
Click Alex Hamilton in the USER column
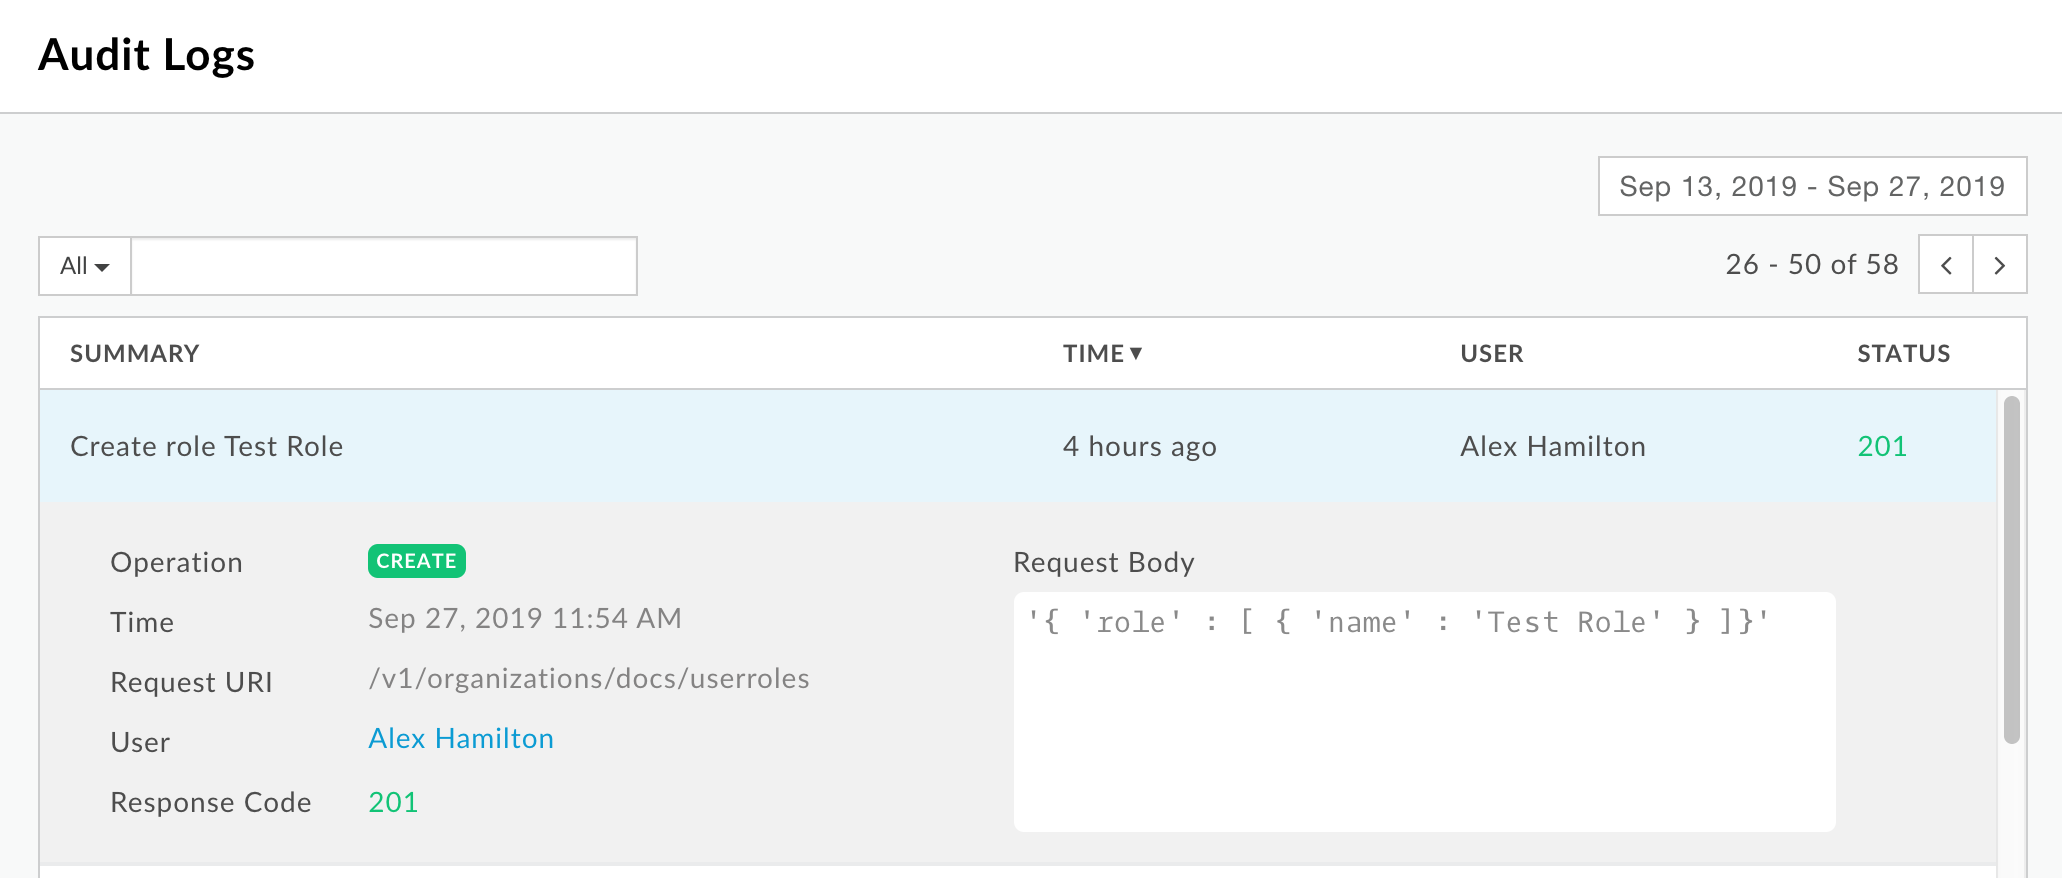[1552, 446]
